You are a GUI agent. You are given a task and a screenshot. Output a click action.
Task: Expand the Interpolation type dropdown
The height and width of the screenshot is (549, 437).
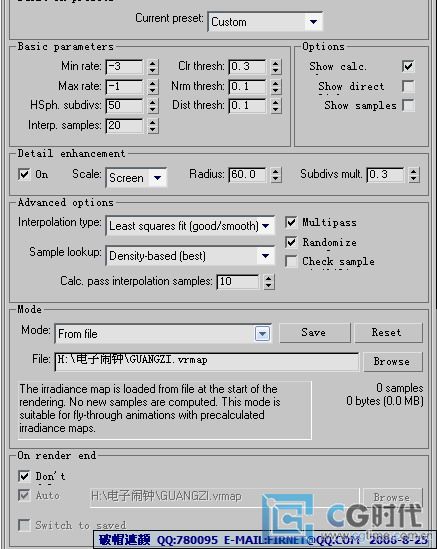pyautogui.click(x=190, y=226)
